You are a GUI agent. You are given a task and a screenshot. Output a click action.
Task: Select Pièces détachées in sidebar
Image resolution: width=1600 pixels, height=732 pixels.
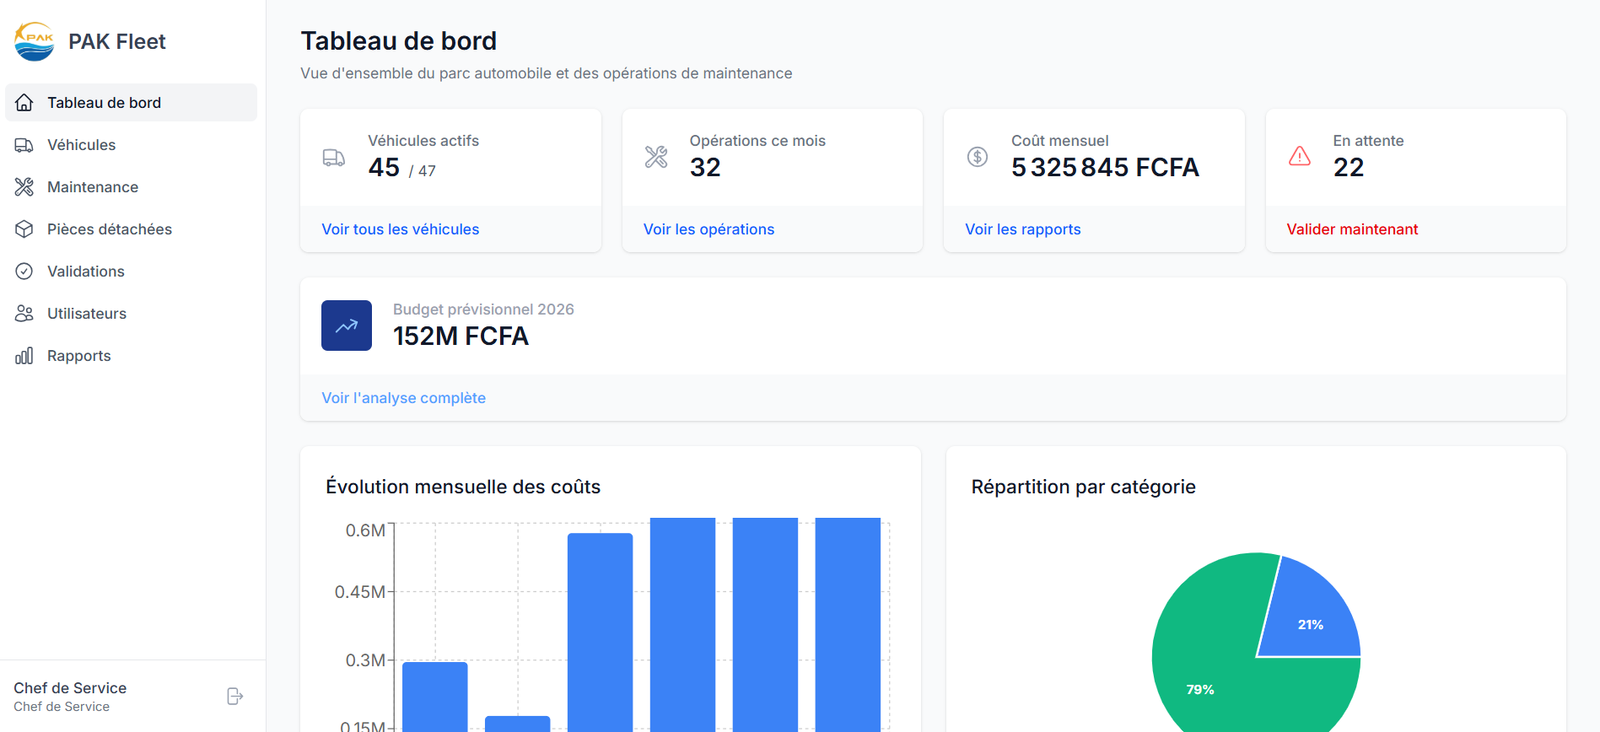109,229
